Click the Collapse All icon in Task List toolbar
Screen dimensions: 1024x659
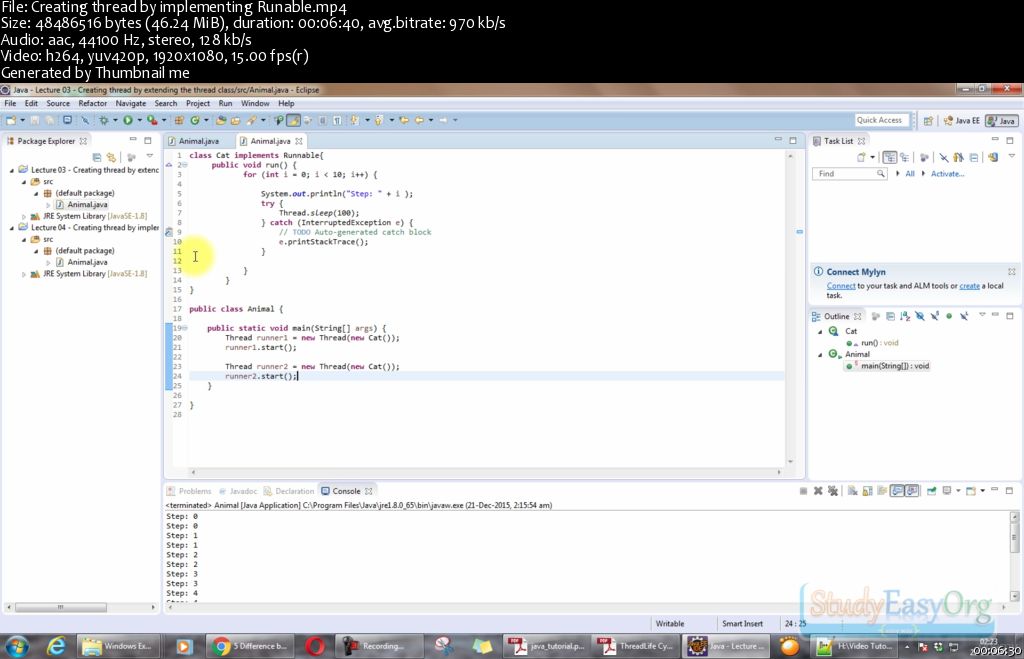click(x=974, y=157)
